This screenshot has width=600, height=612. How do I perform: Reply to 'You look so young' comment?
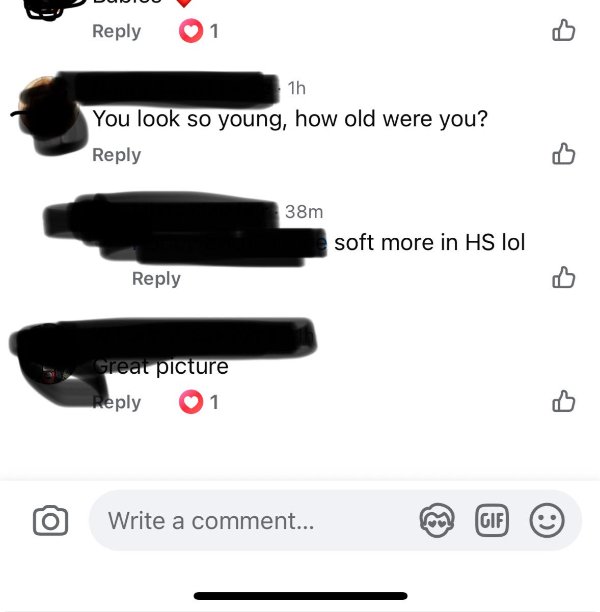(116, 155)
